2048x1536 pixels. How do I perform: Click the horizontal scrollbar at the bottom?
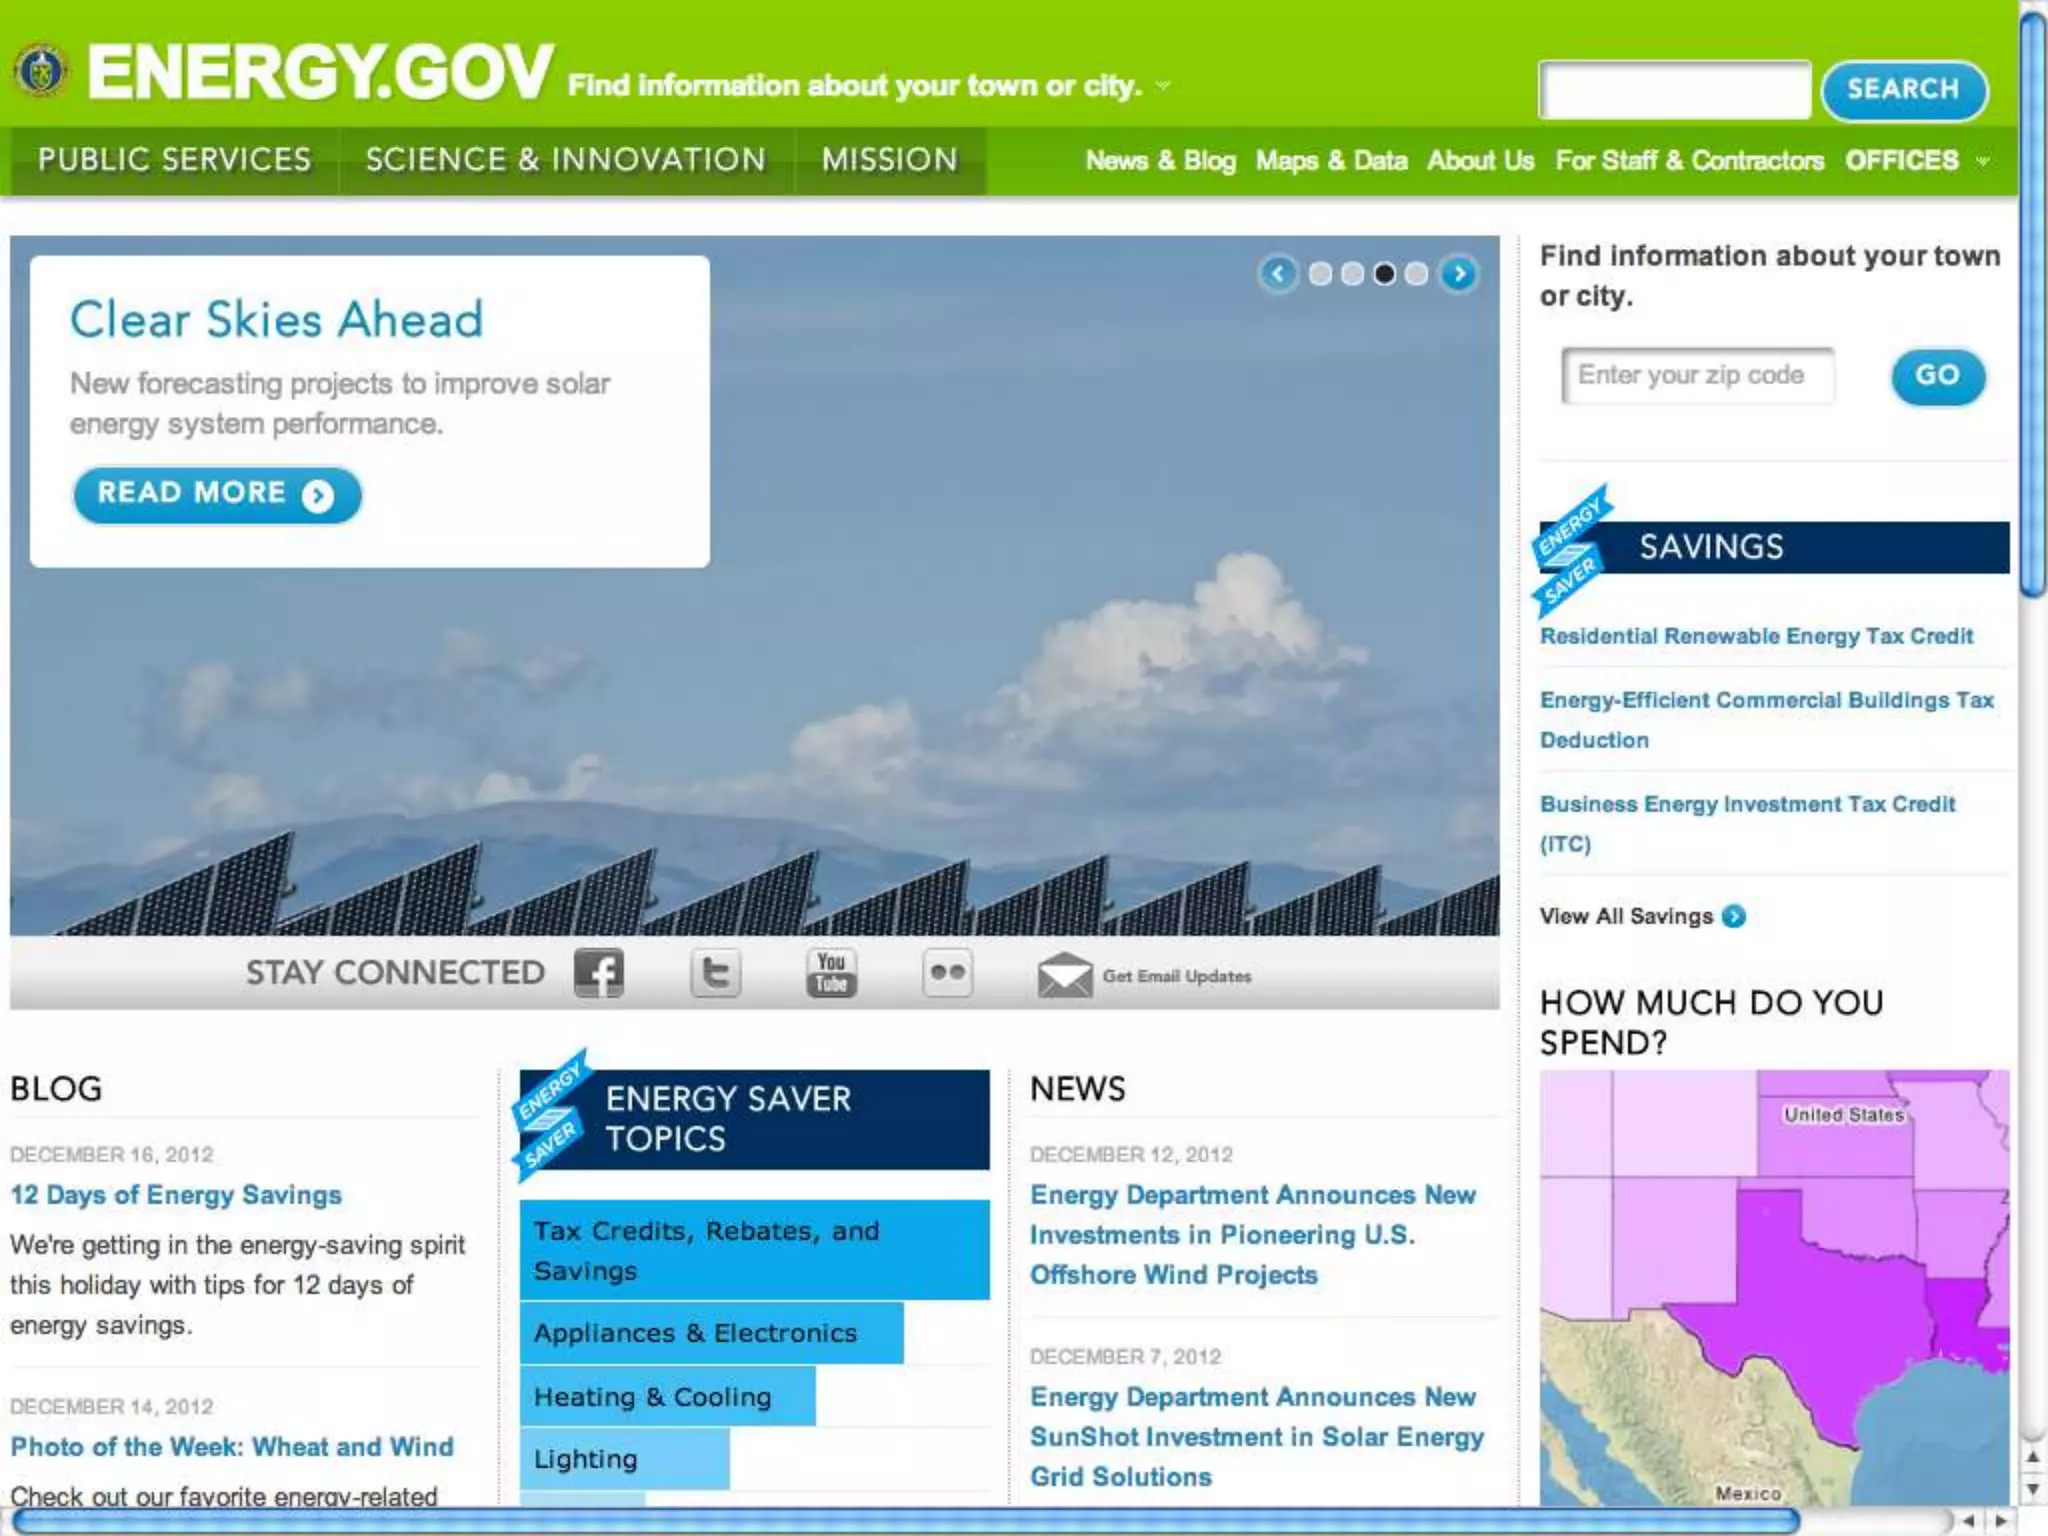click(900, 1521)
